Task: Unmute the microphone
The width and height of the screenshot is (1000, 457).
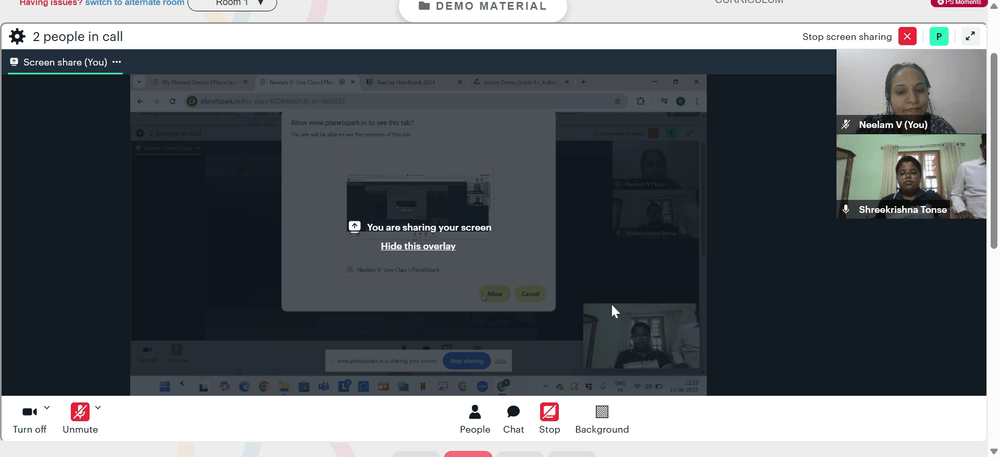Action: pos(80,420)
